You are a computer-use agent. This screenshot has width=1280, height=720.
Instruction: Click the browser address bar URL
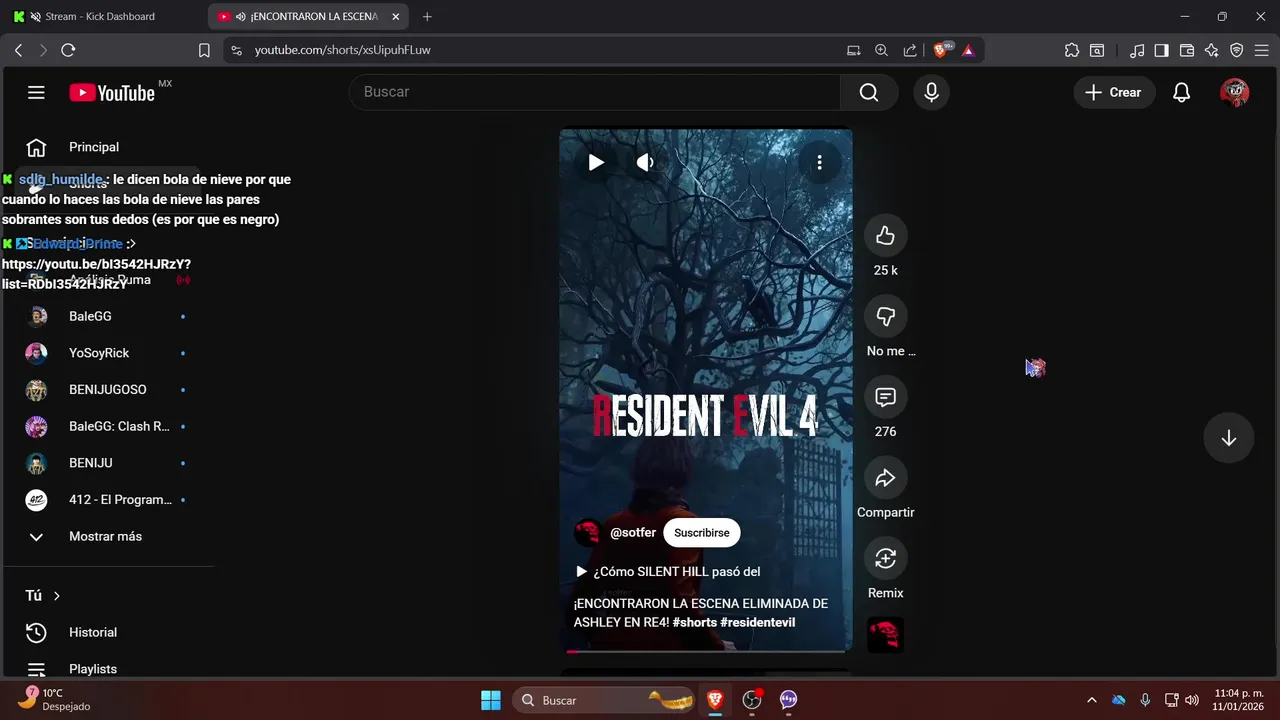pyautogui.click(x=342, y=50)
